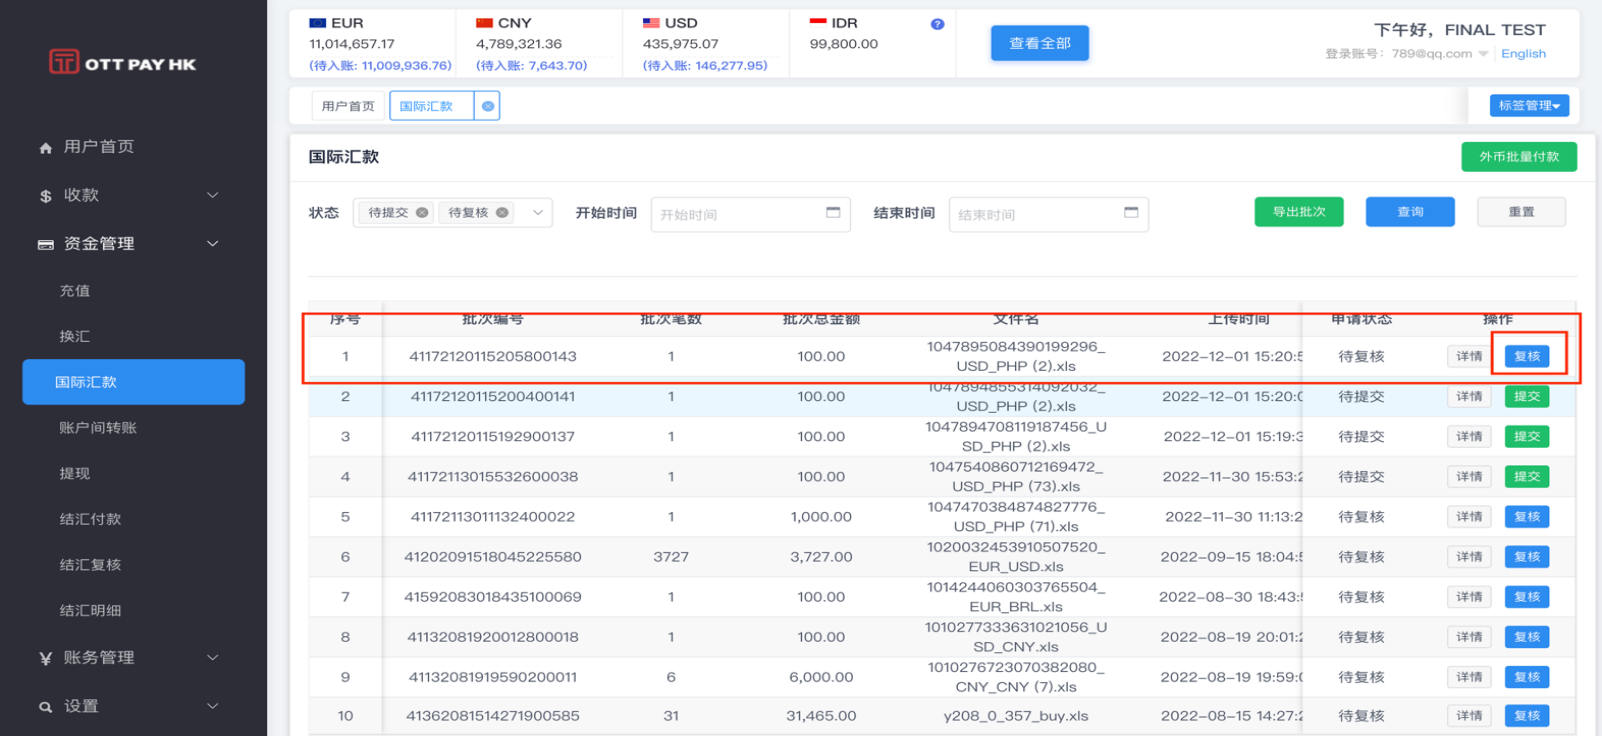Click the blue help icon near IDR balance
The width and height of the screenshot is (1602, 736).
pos(937,24)
